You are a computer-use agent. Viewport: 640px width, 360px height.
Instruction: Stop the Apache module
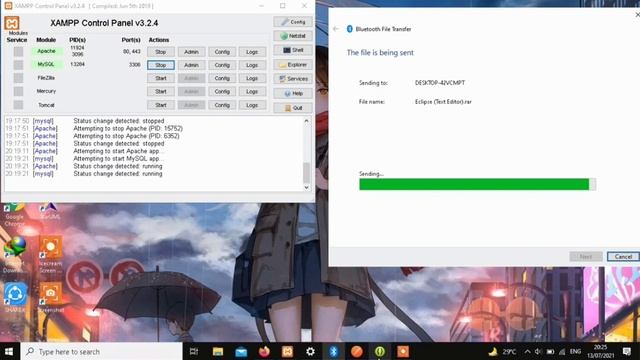[x=161, y=52]
